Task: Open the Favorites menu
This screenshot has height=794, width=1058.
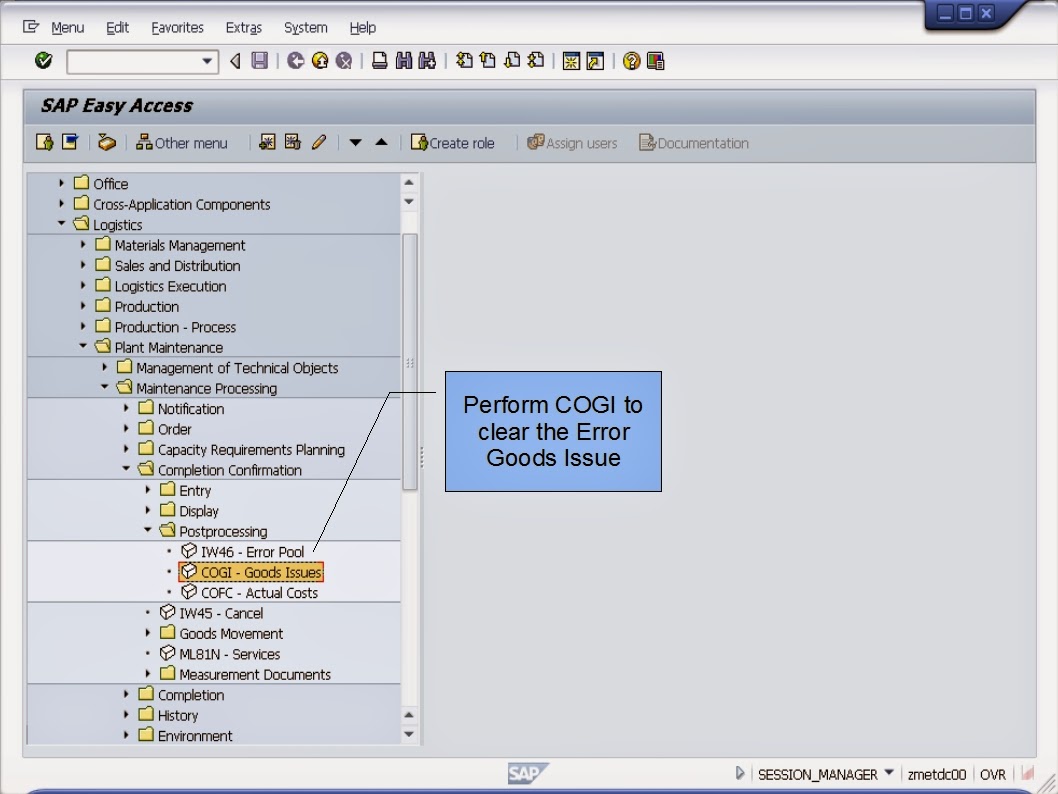Action: pos(177,28)
